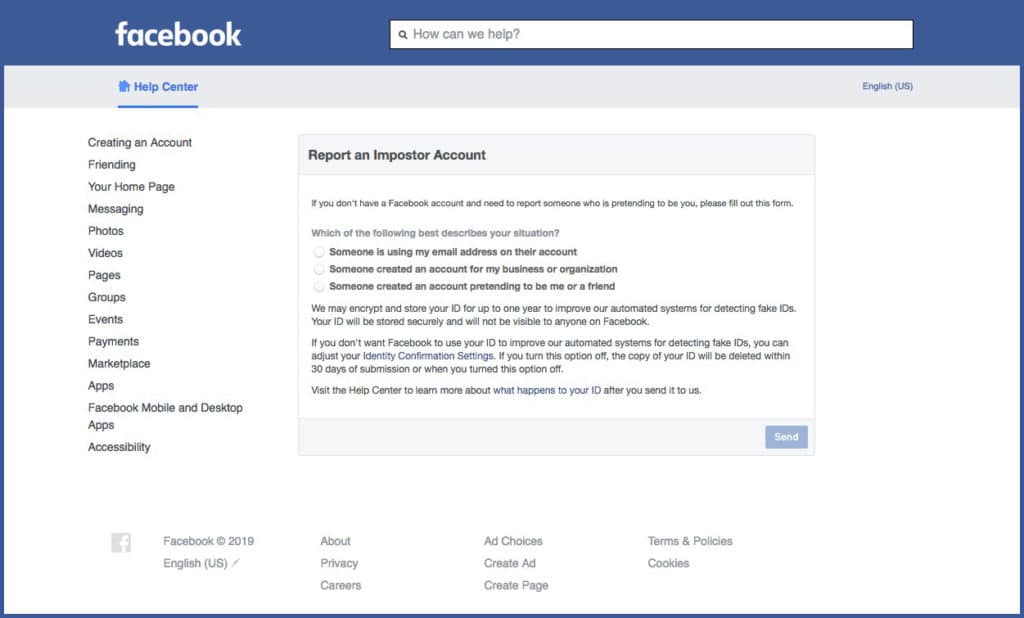1024x618 pixels.
Task: Click the "How can we help?" search field
Action: (x=660, y=34)
